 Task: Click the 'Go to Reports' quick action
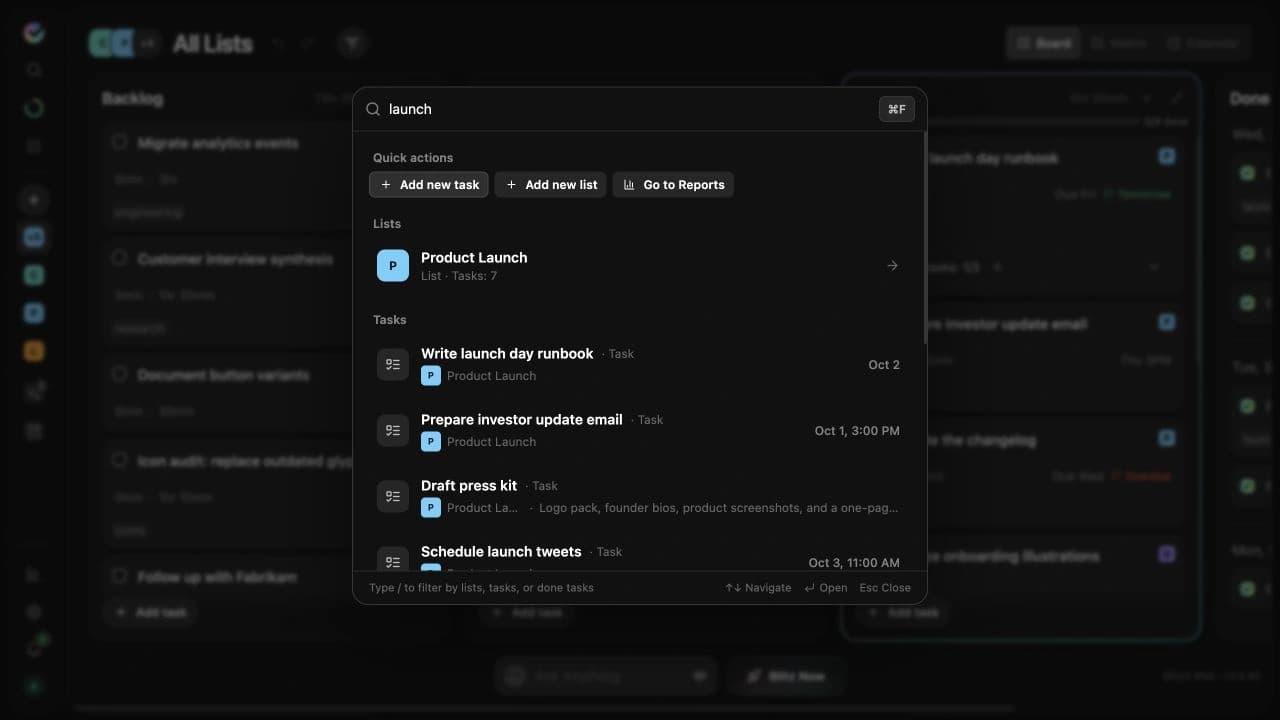[x=673, y=184]
